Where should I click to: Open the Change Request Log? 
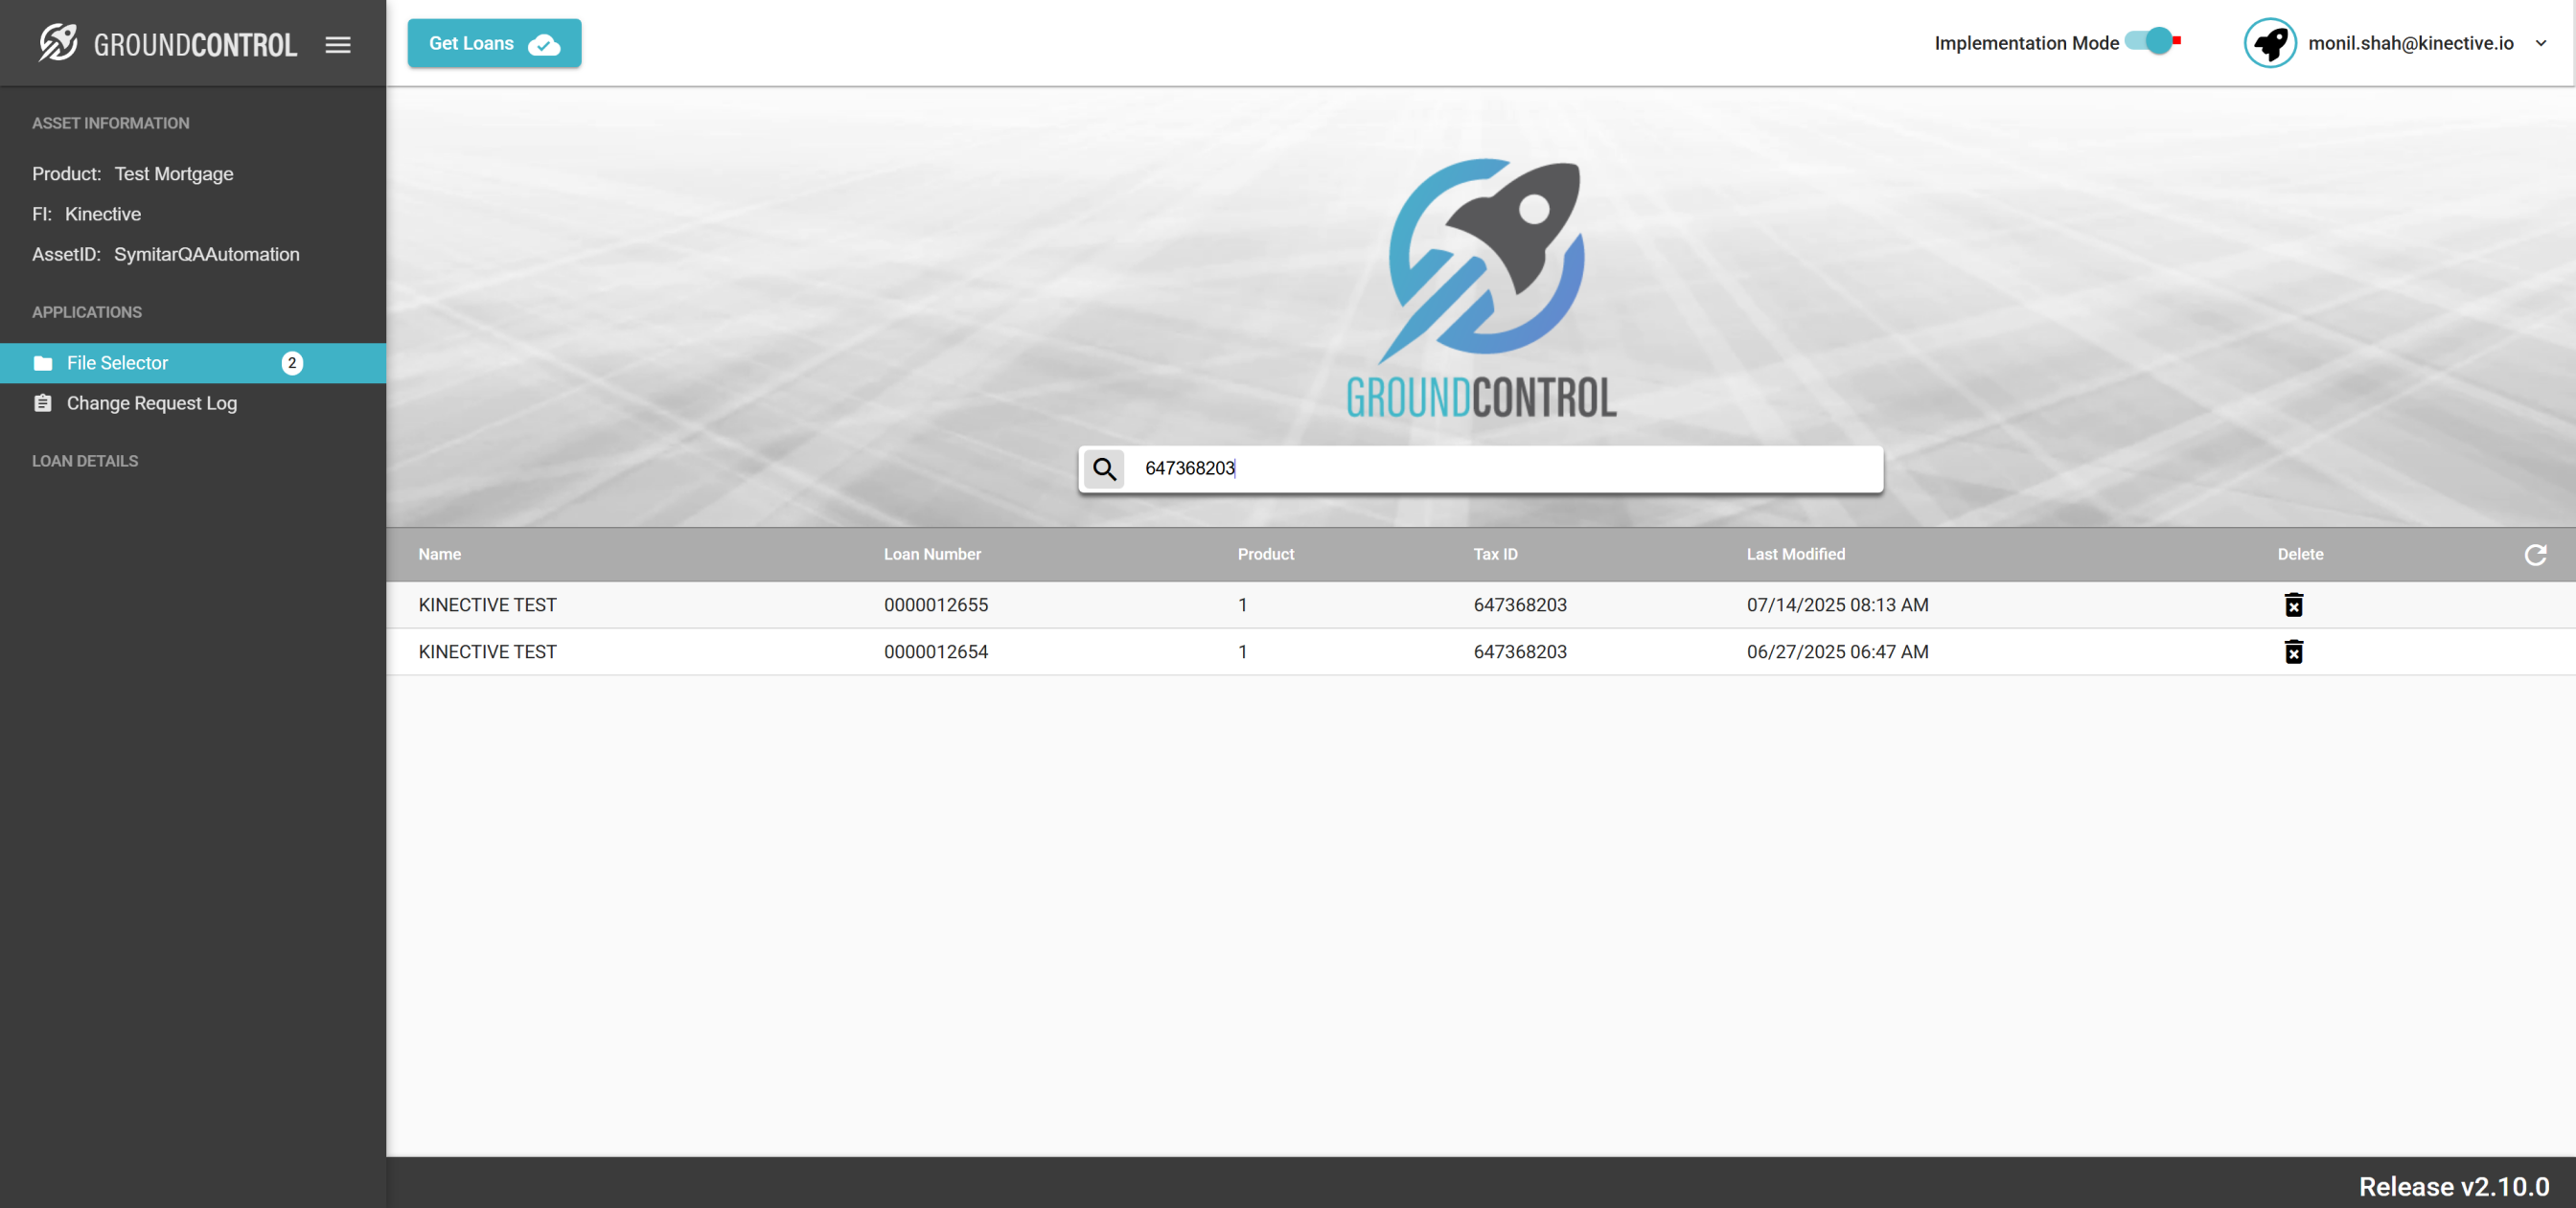[151, 403]
